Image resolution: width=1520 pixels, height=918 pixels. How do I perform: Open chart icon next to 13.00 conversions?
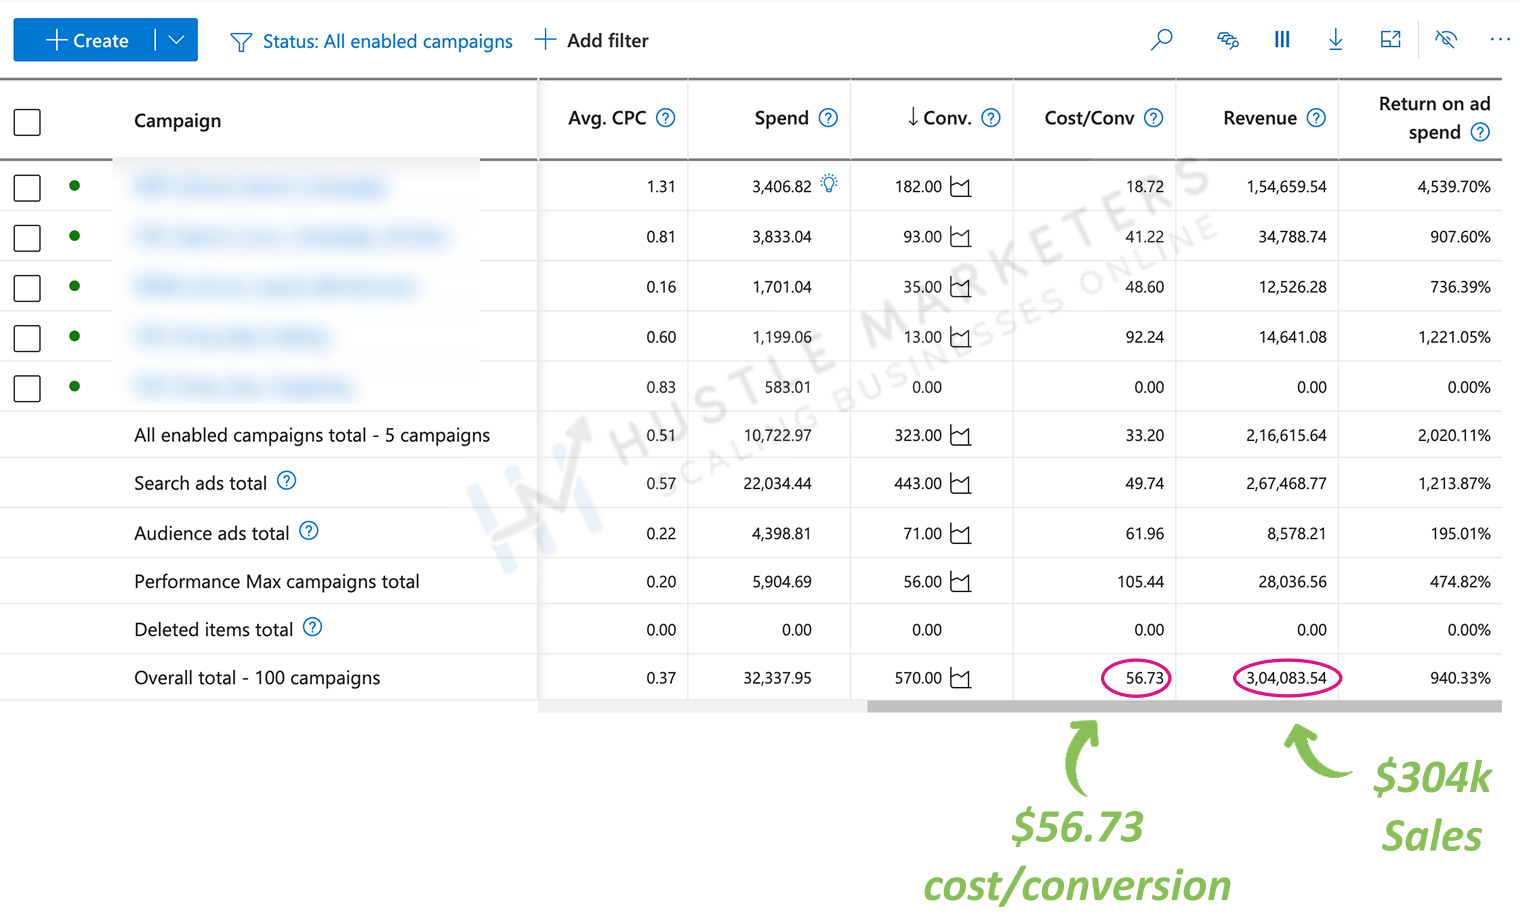coord(960,337)
